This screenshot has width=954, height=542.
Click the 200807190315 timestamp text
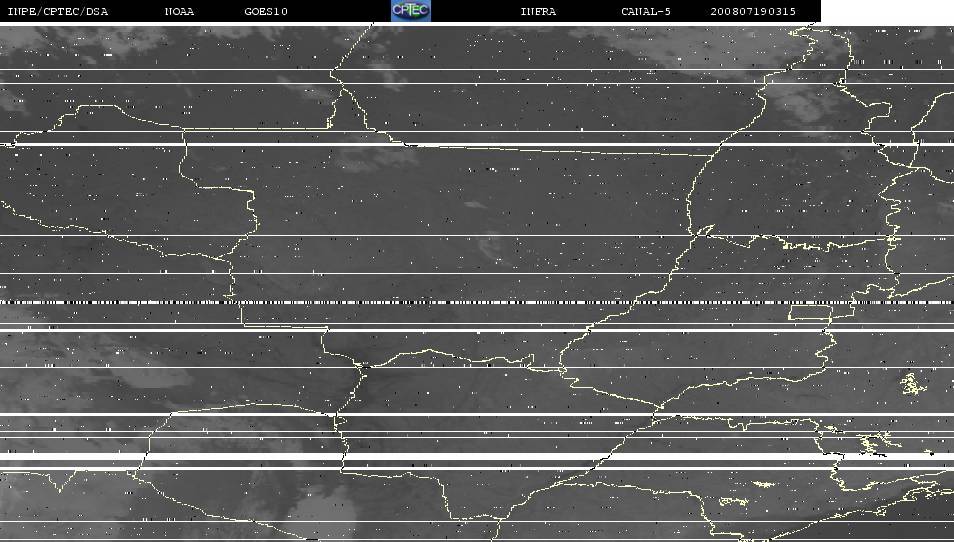pos(753,12)
